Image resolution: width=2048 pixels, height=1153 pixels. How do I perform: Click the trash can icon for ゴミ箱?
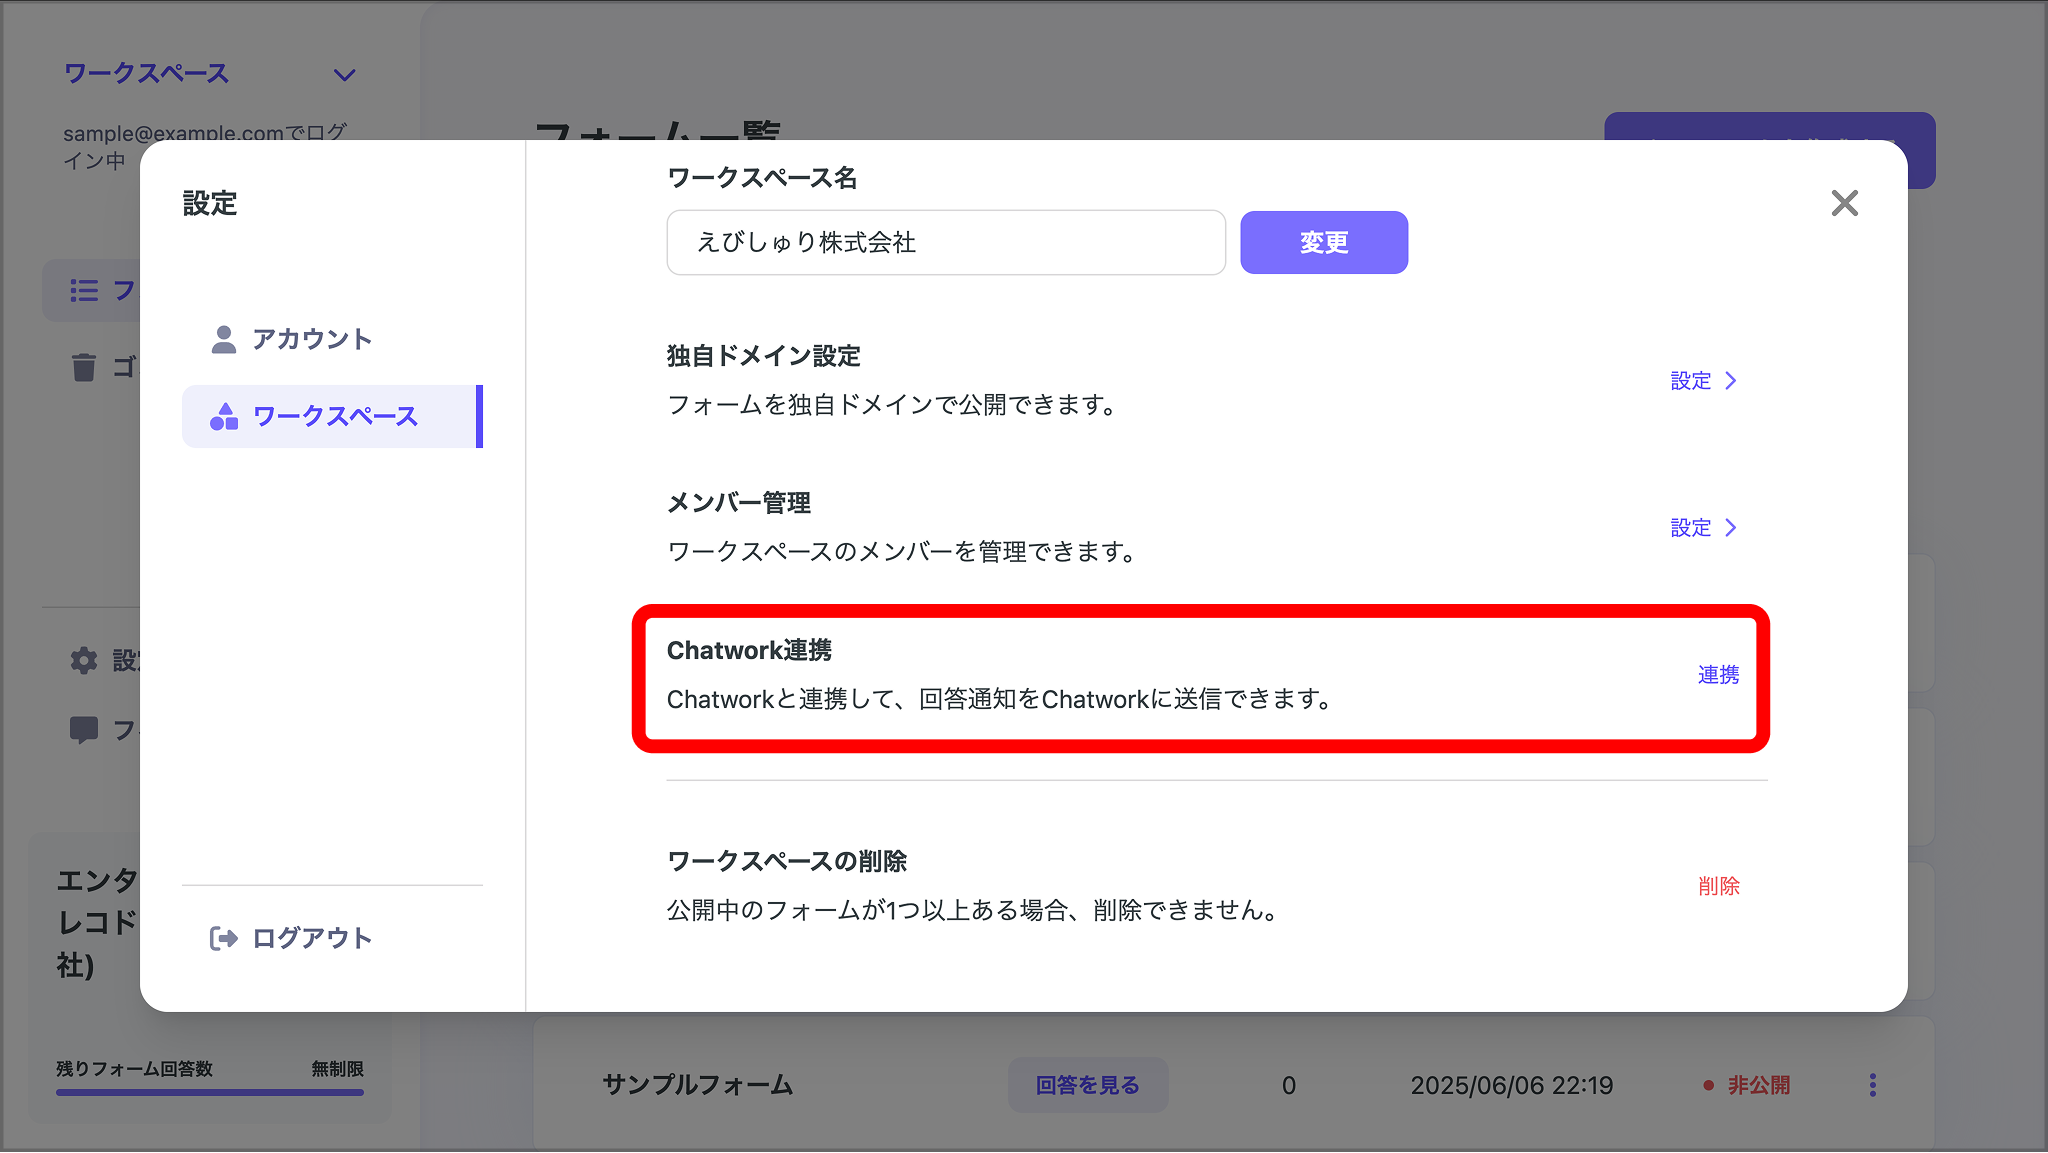(84, 367)
